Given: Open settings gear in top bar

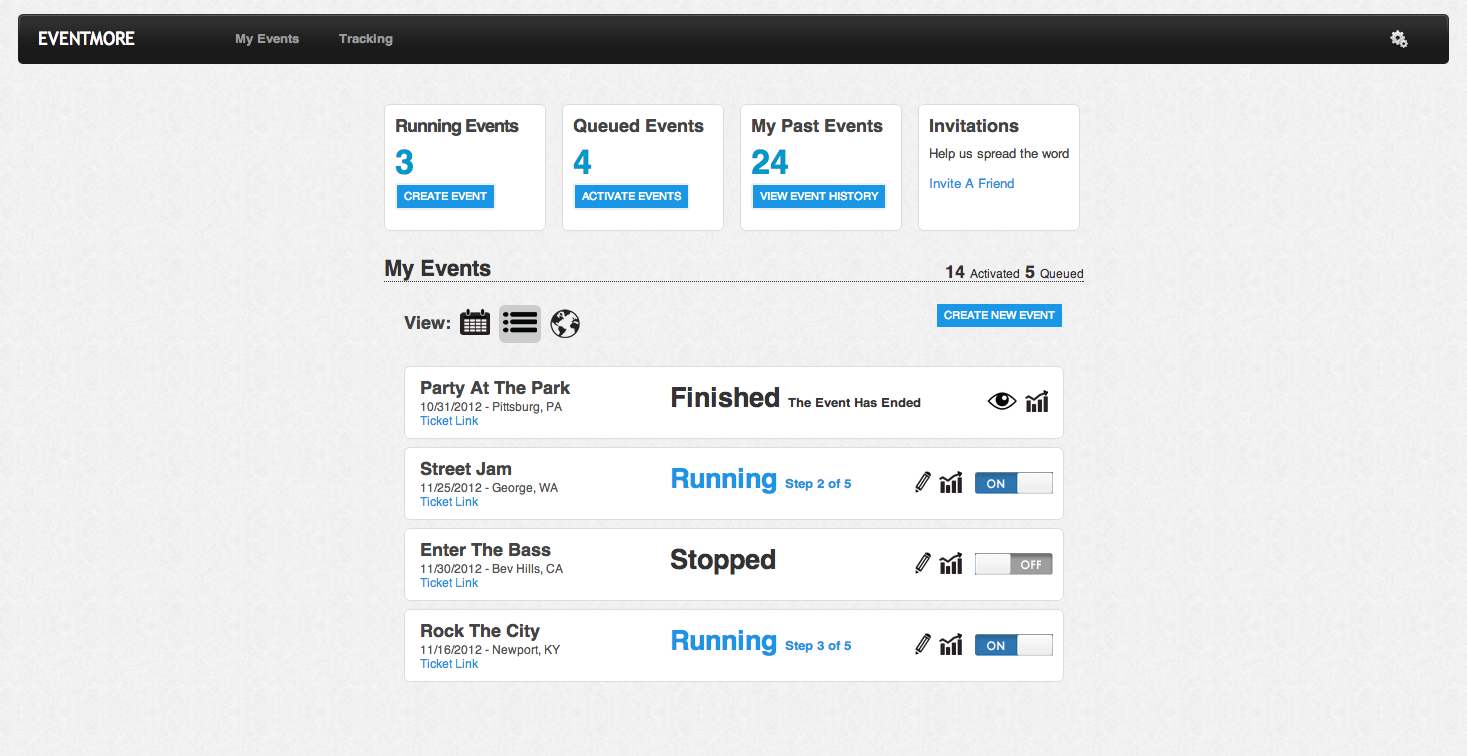Looking at the screenshot, I should tap(1399, 39).
